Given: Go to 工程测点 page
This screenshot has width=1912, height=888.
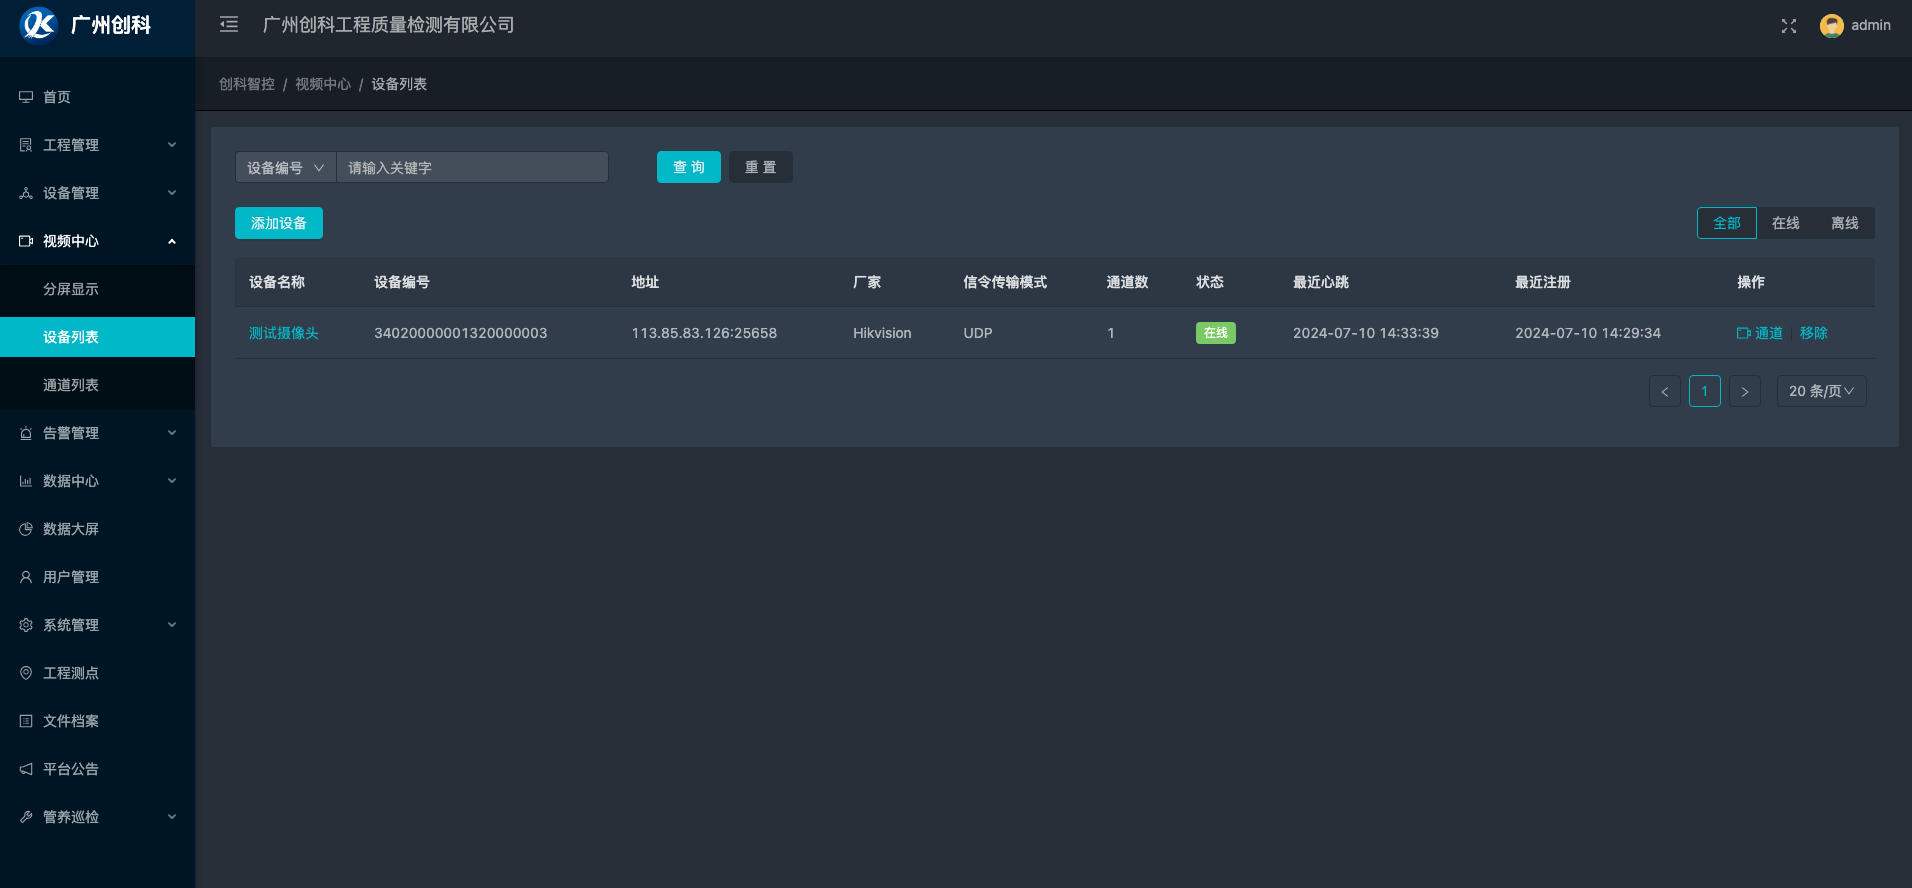Looking at the screenshot, I should [71, 673].
